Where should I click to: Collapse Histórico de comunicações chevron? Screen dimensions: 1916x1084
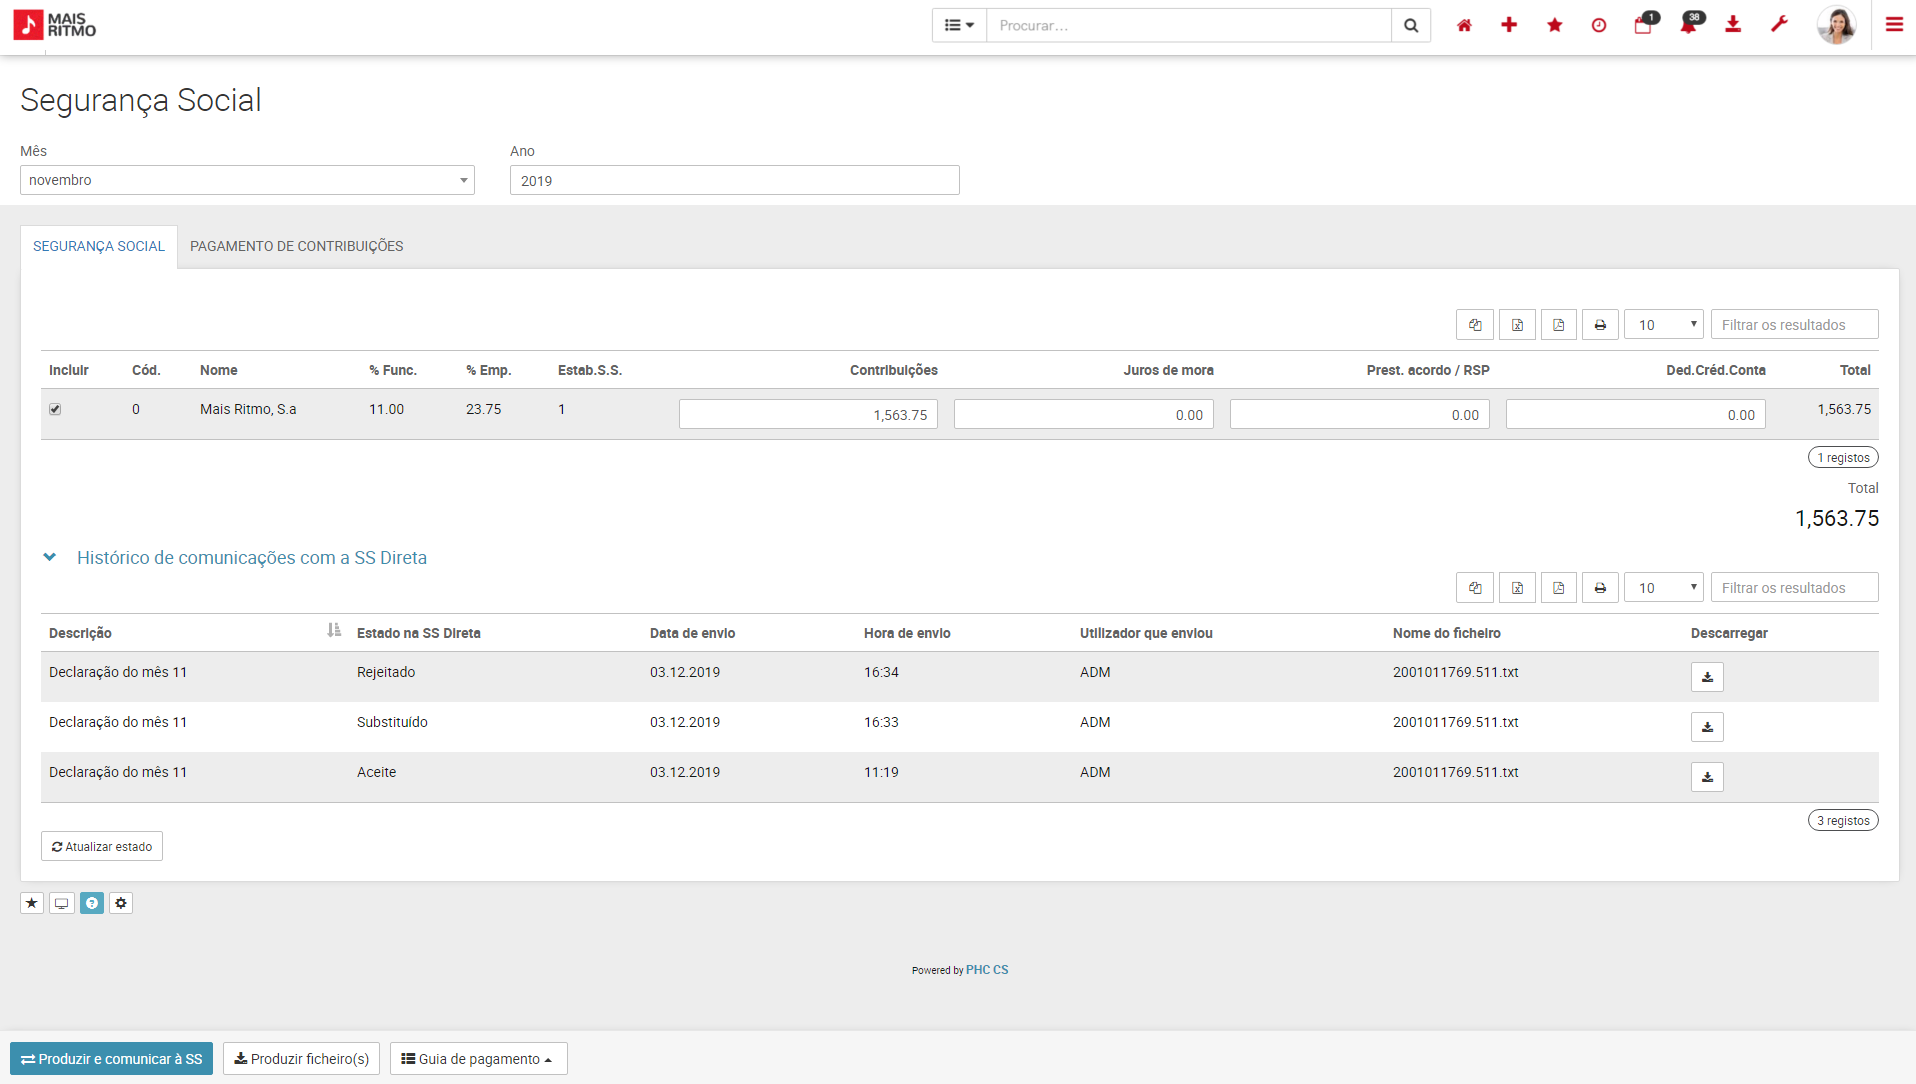coord(49,557)
